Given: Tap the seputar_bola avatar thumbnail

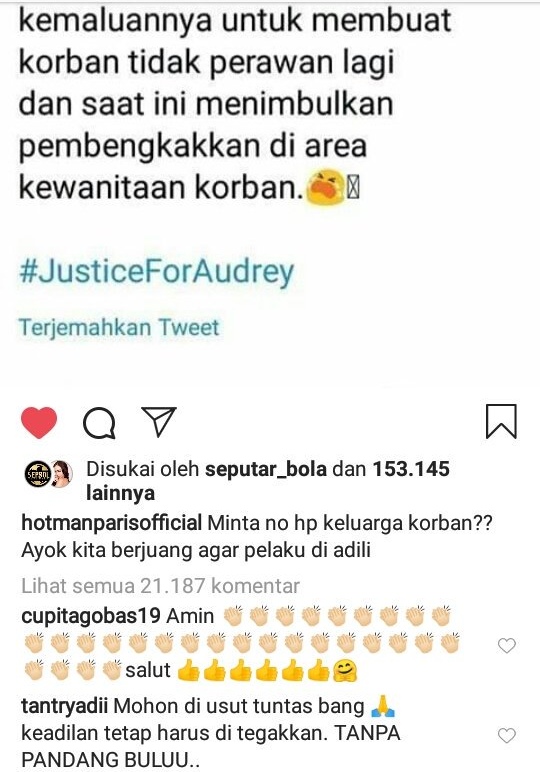Looking at the screenshot, I should [37, 474].
